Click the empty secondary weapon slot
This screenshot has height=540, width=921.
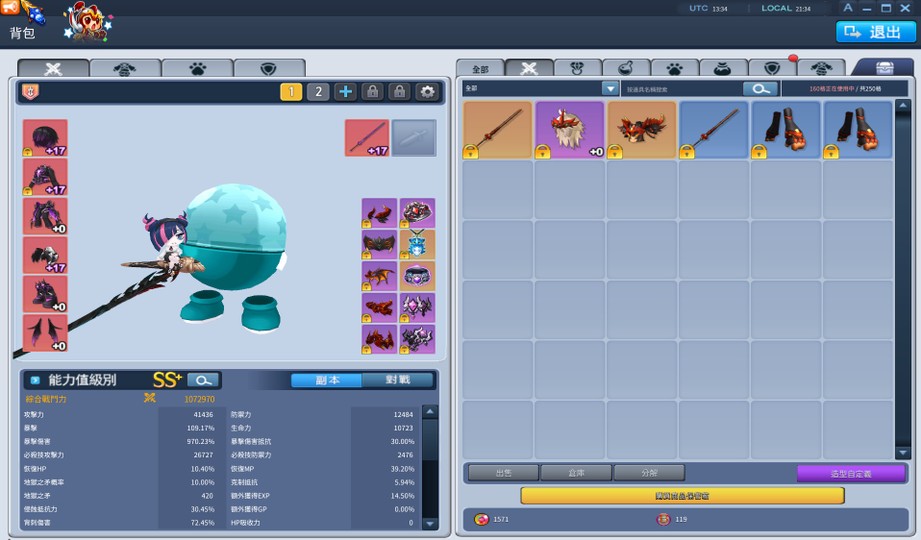pos(414,138)
